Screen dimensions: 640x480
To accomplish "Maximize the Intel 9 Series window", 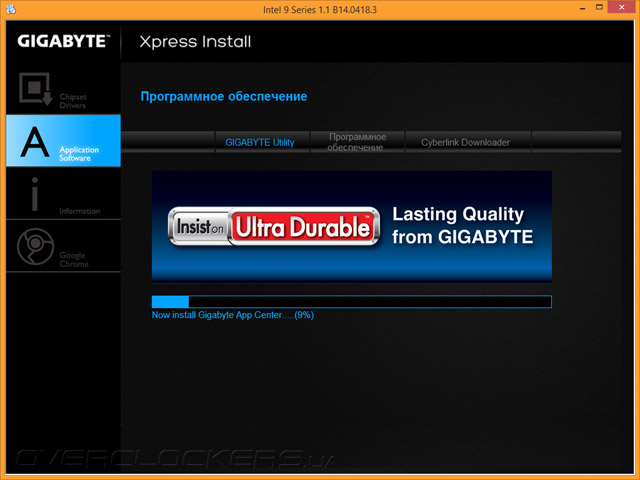I will (x=599, y=7).
